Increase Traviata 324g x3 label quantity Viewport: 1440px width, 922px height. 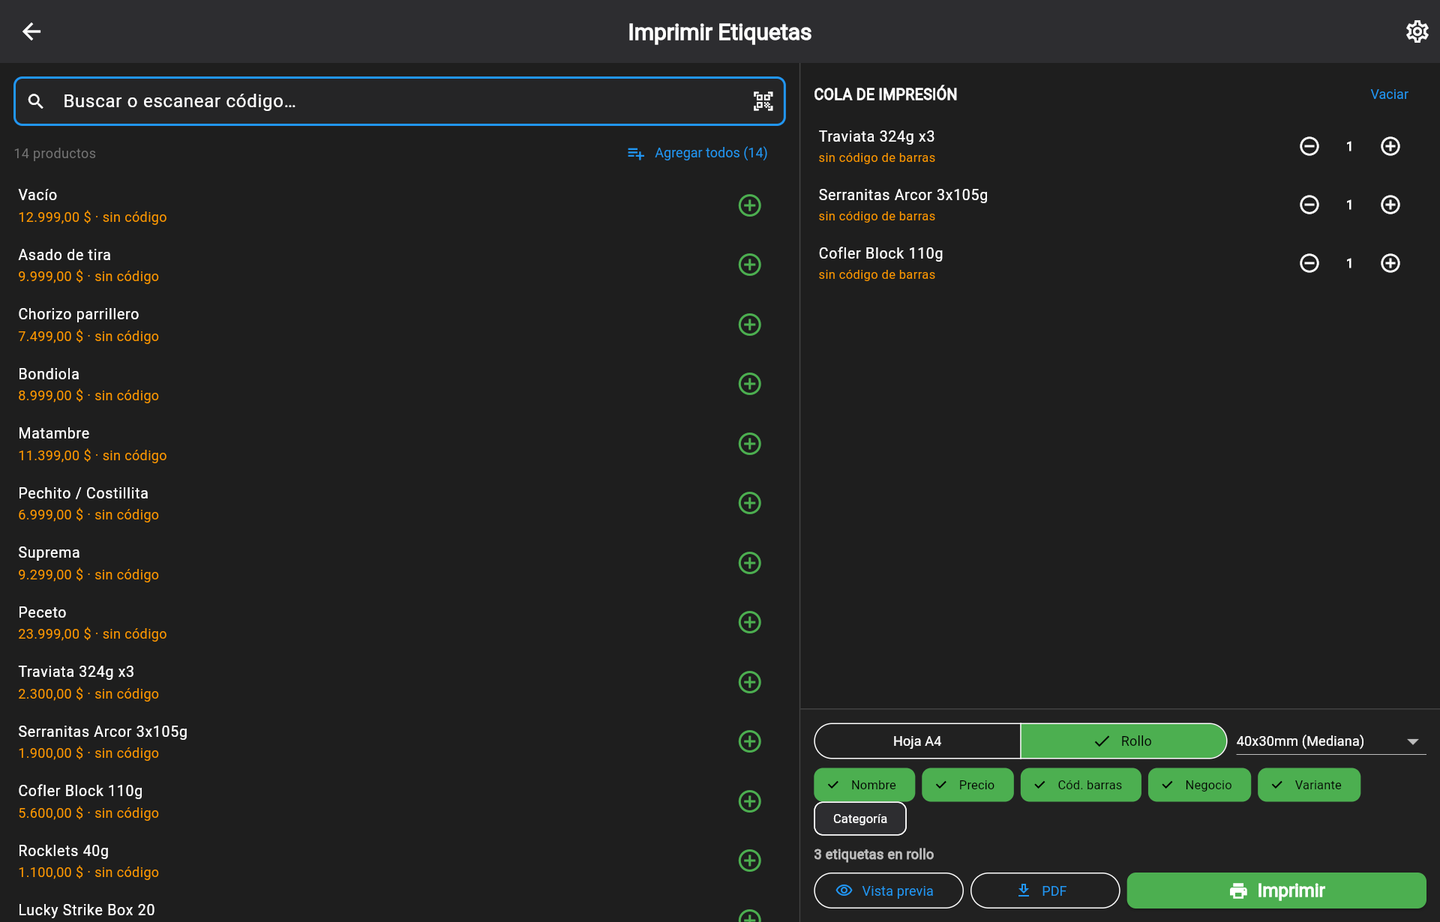click(1390, 146)
